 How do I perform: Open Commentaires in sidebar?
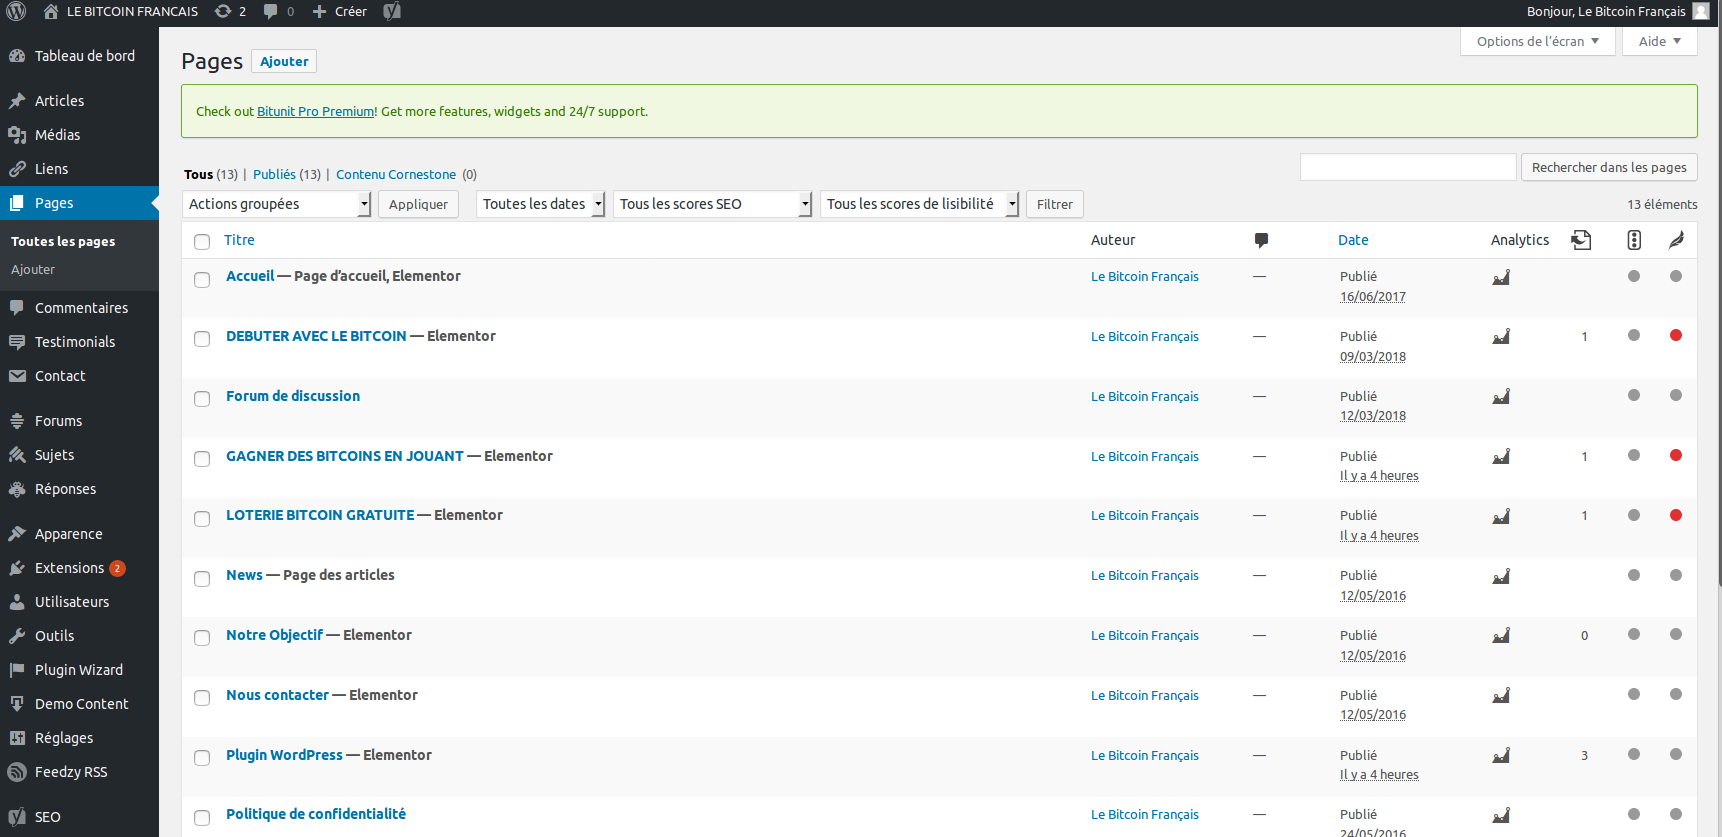79,308
